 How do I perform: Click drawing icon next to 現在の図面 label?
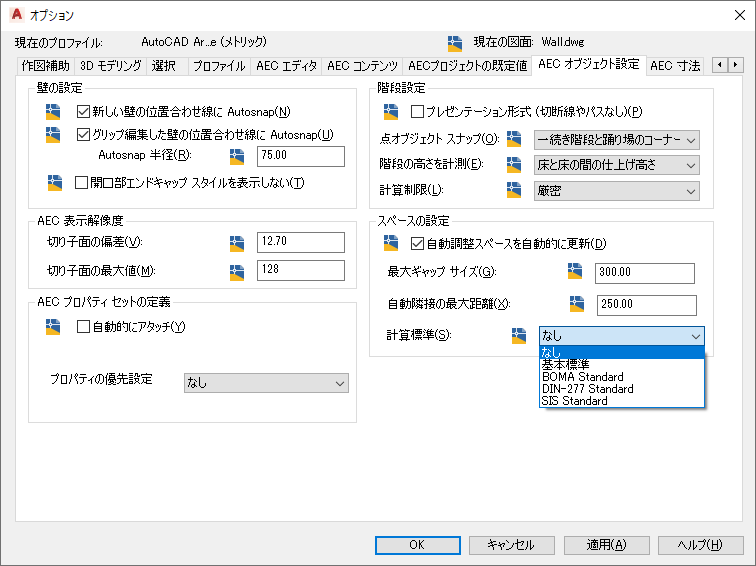tap(455, 43)
